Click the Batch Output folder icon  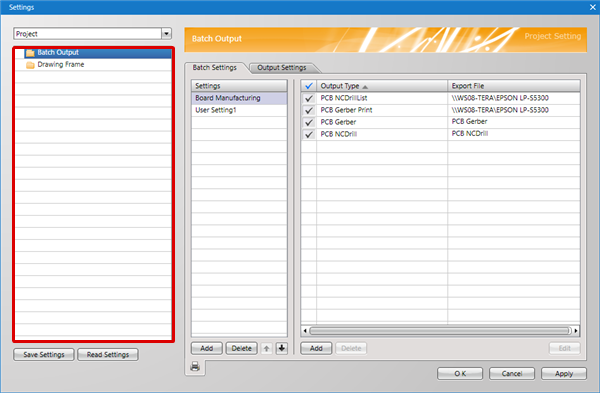[30, 53]
